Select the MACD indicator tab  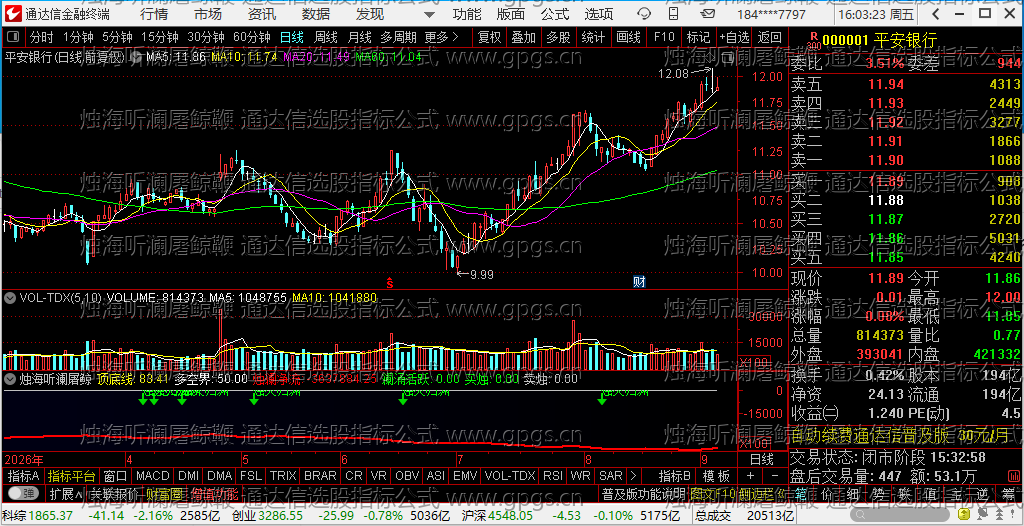[x=152, y=476]
